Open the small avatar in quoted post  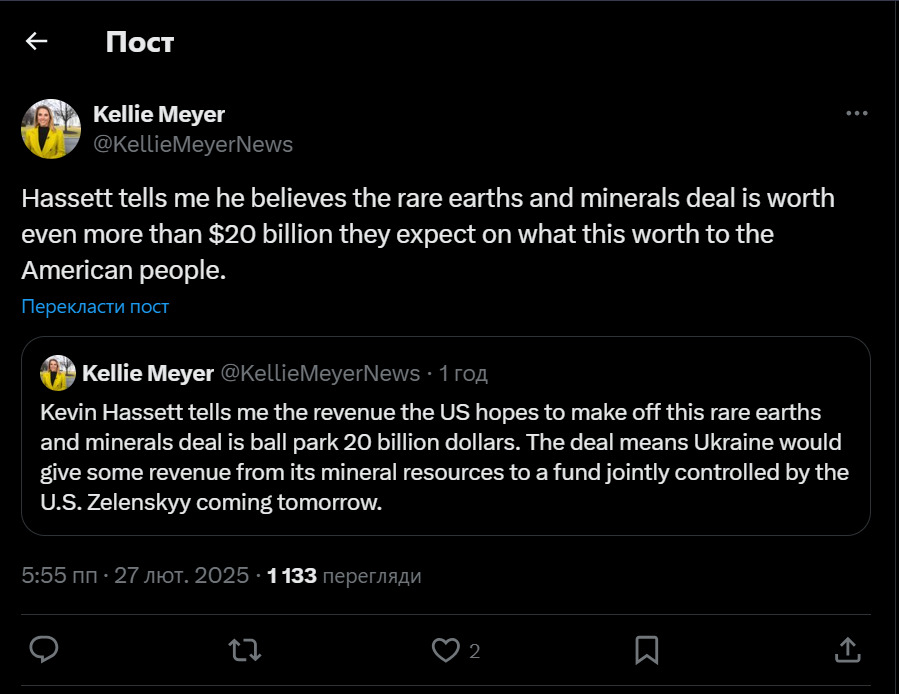point(58,373)
